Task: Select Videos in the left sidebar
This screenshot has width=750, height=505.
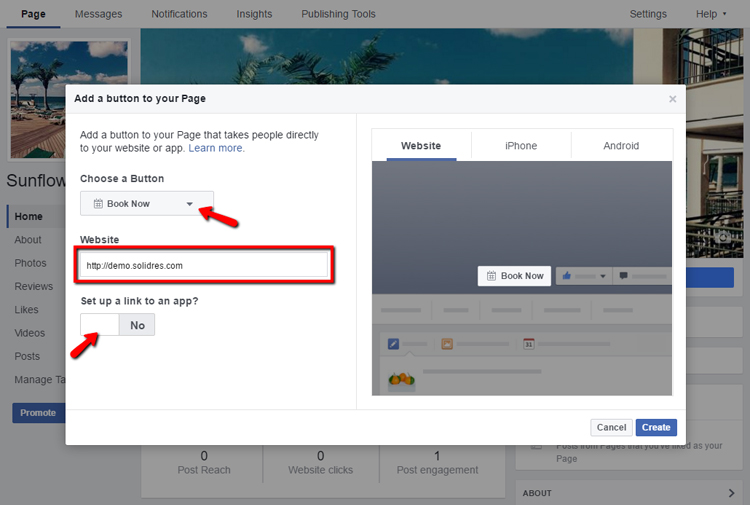Action: (x=30, y=333)
